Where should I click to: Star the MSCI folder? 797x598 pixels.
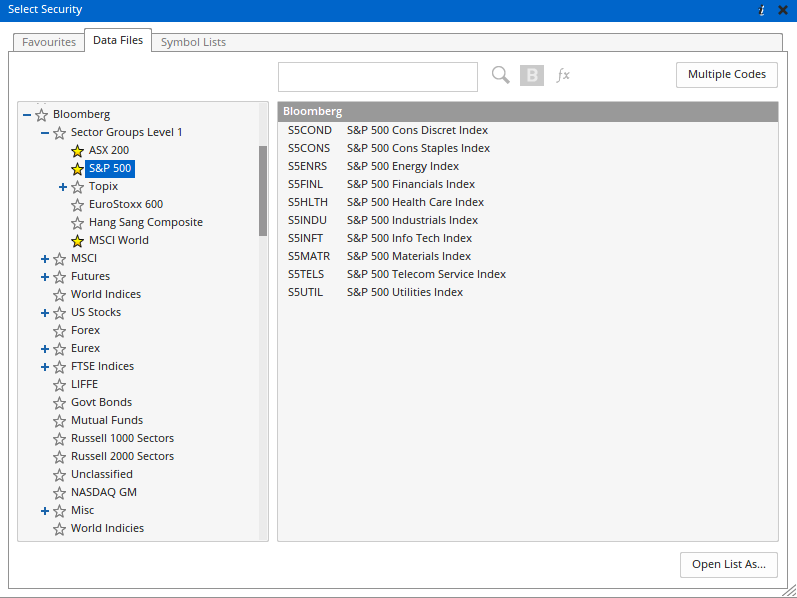pyautogui.click(x=59, y=259)
